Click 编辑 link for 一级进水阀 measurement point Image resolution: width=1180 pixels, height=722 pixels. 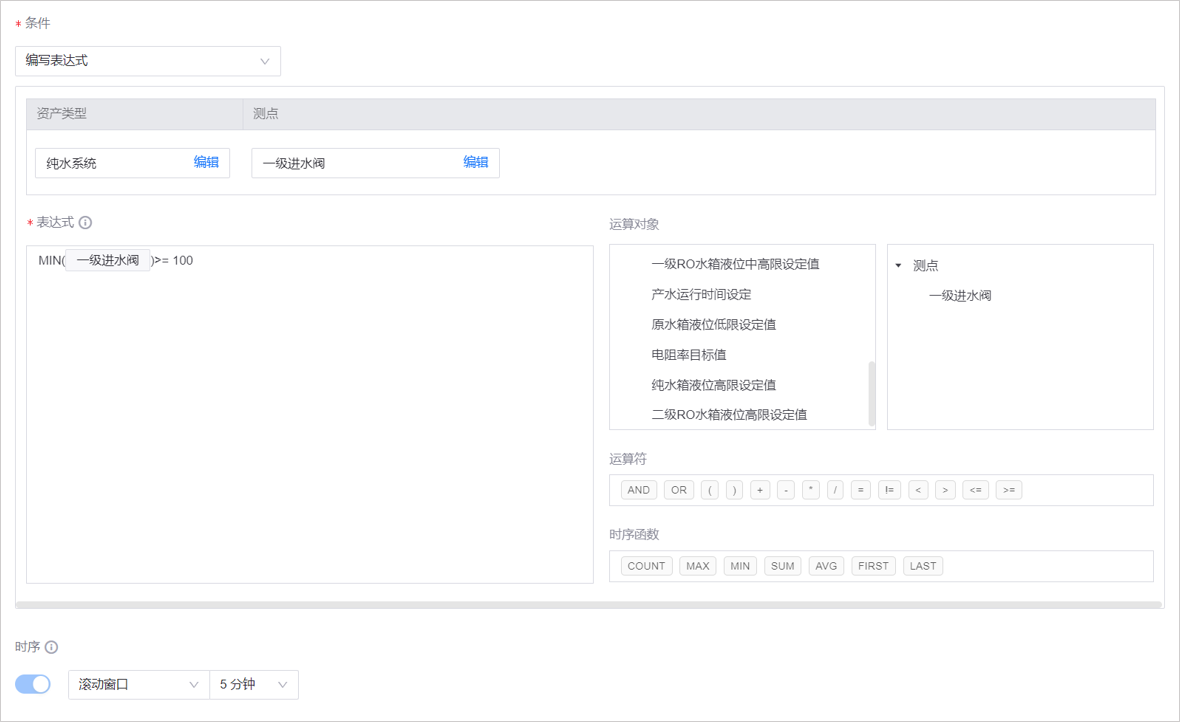tap(475, 162)
